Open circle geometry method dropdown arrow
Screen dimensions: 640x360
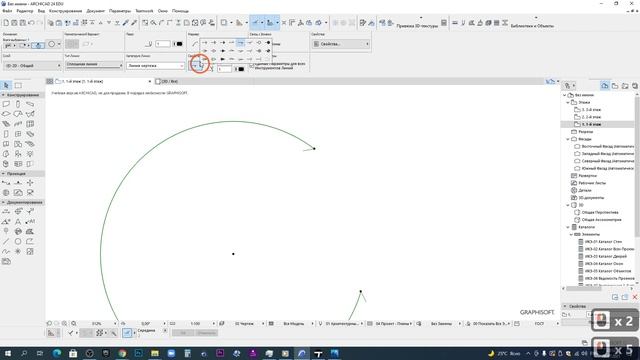tap(59, 44)
